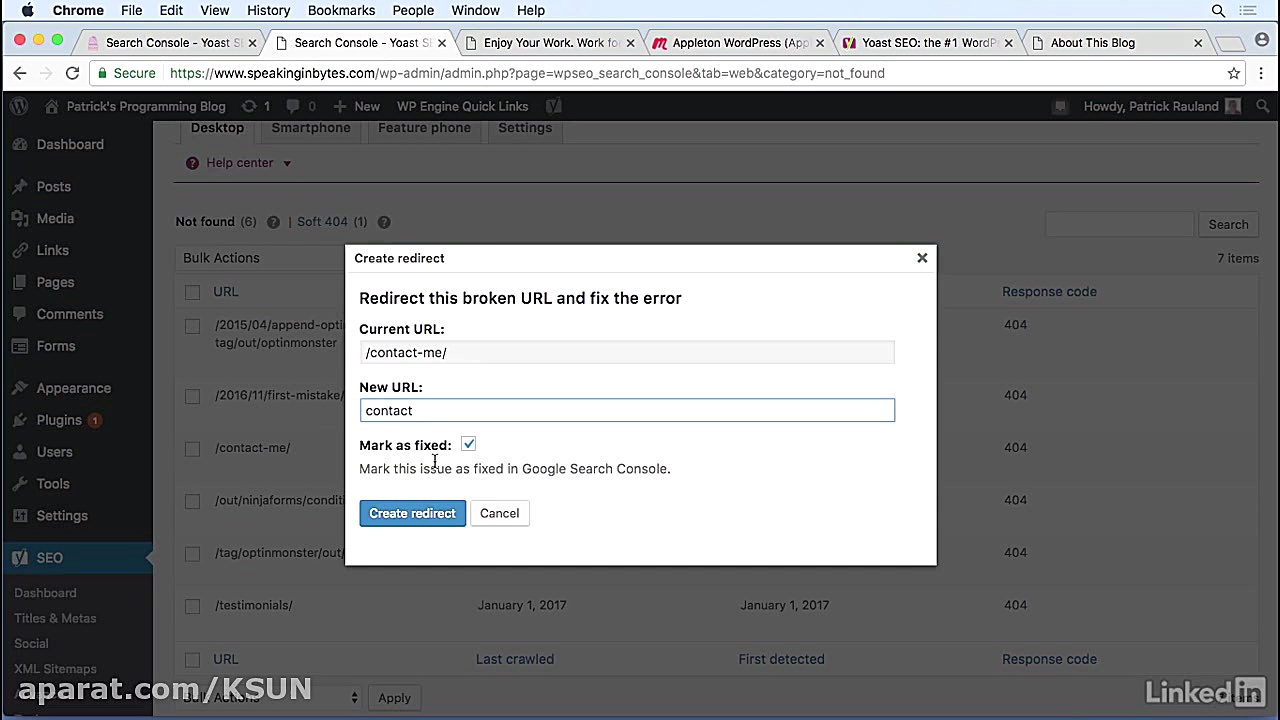Select the /2015/04/append-opti row checkbox

tap(192, 325)
